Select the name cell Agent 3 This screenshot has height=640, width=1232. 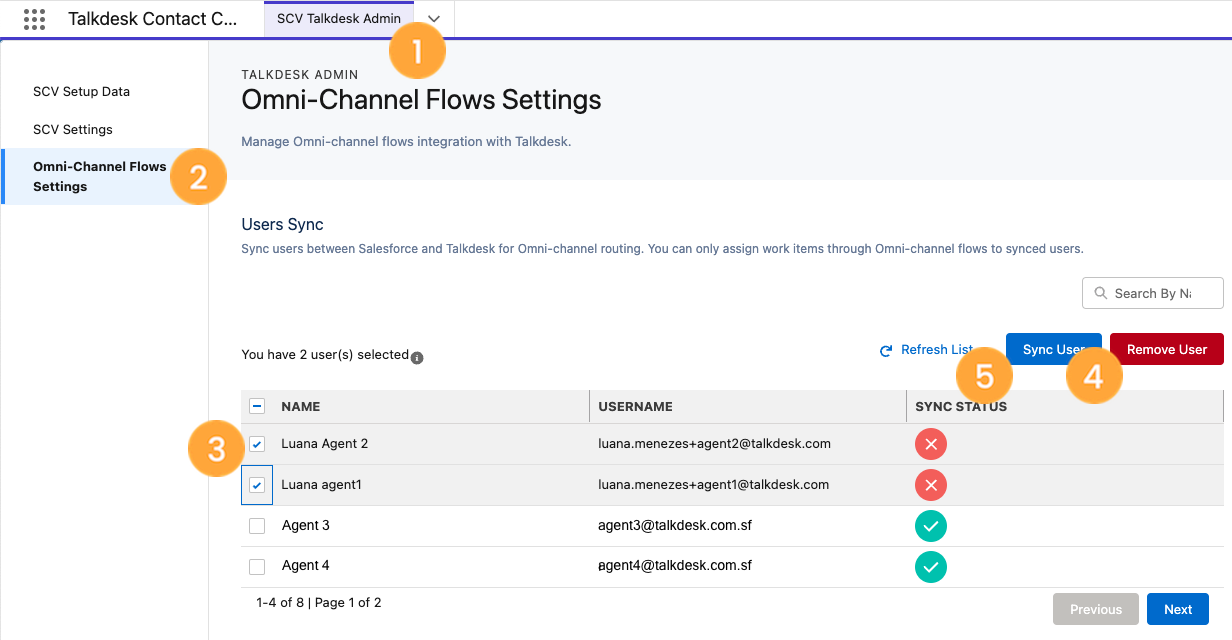(306, 526)
